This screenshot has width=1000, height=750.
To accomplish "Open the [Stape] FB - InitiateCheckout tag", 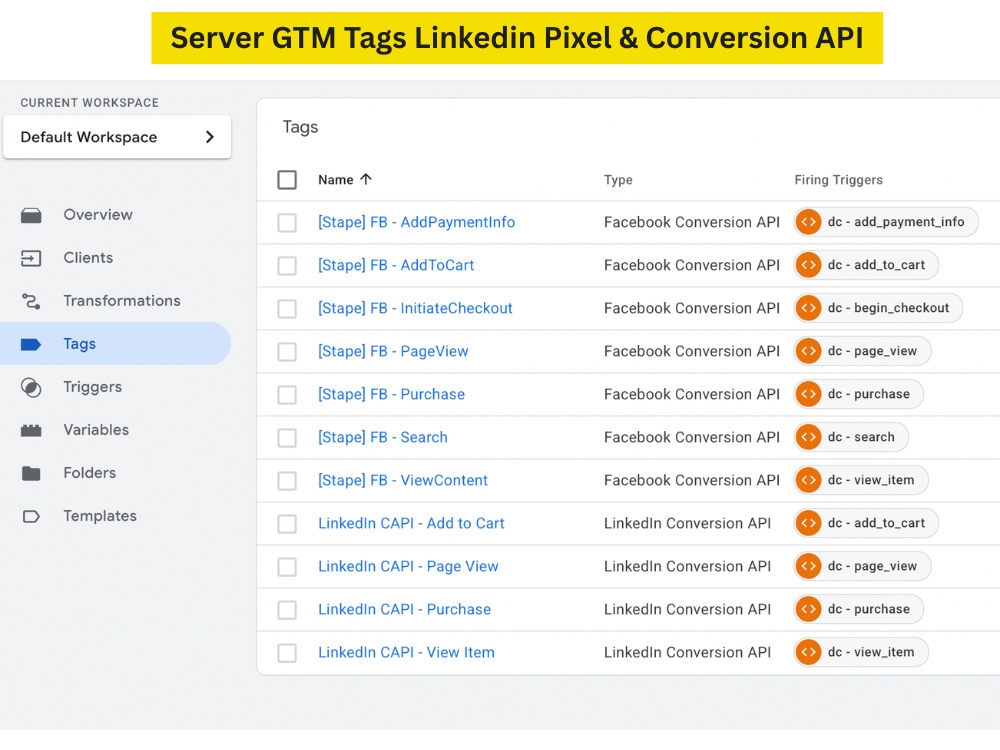I will tap(415, 308).
